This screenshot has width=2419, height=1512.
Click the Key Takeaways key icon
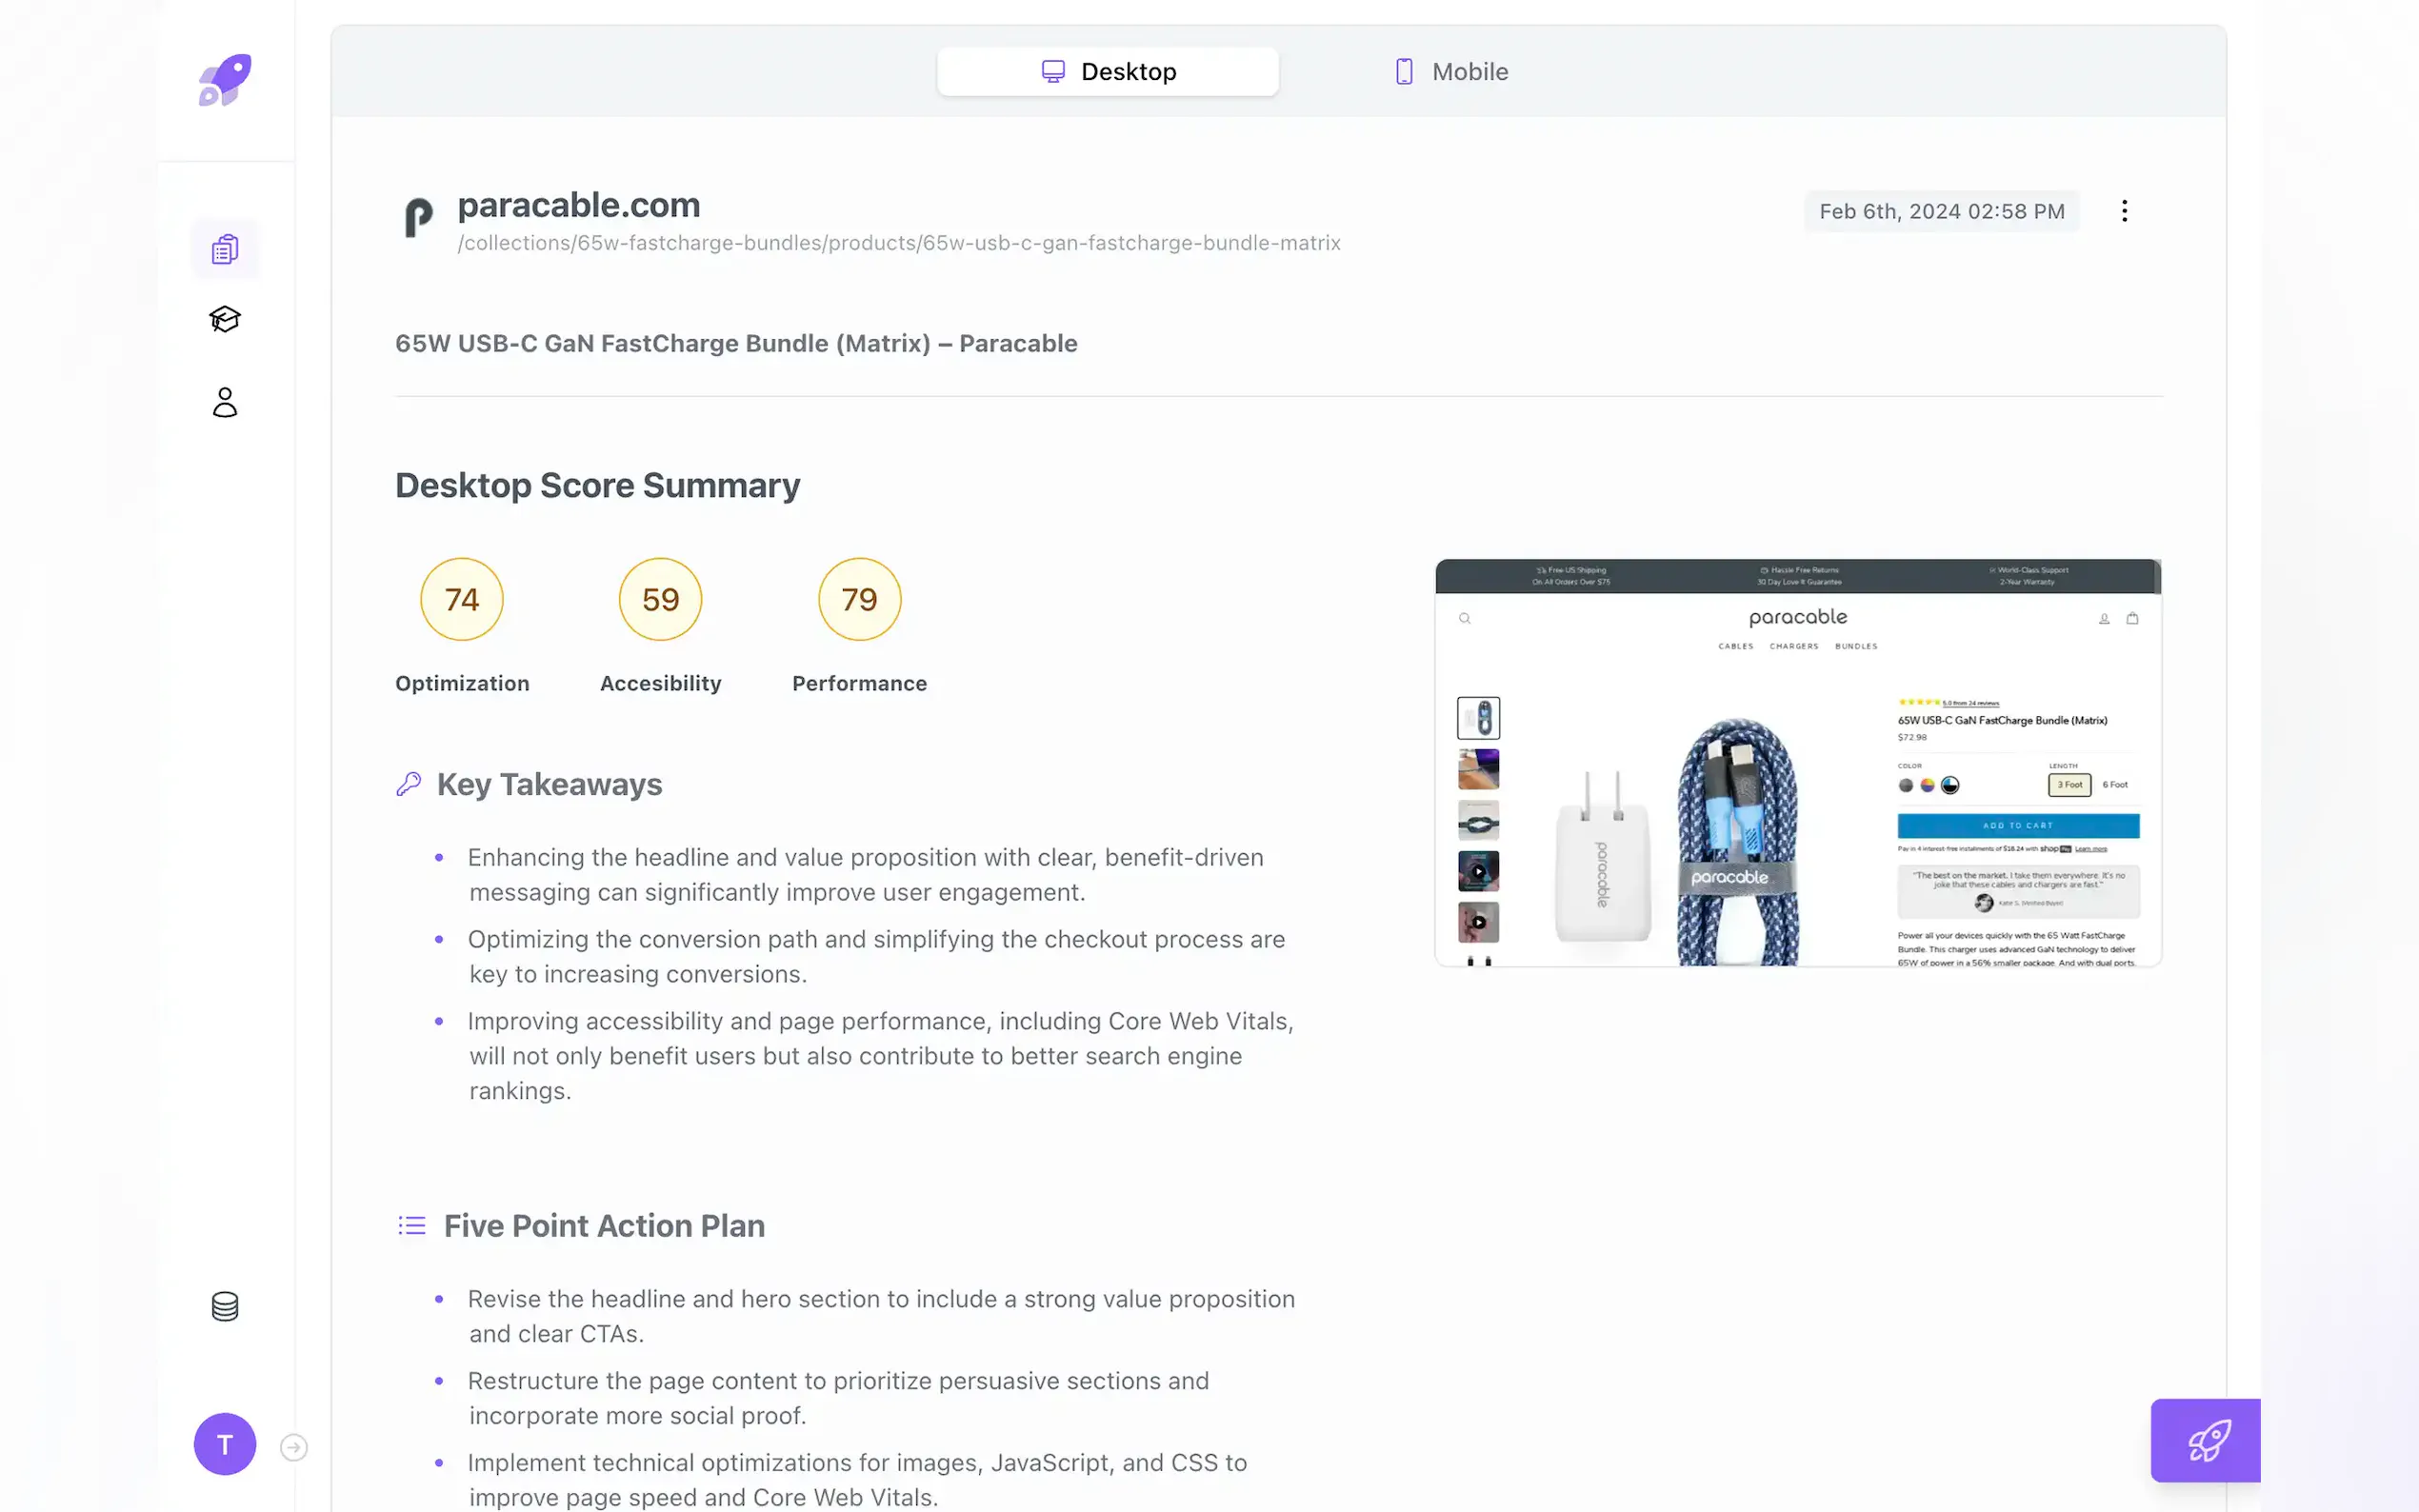pyautogui.click(x=409, y=784)
